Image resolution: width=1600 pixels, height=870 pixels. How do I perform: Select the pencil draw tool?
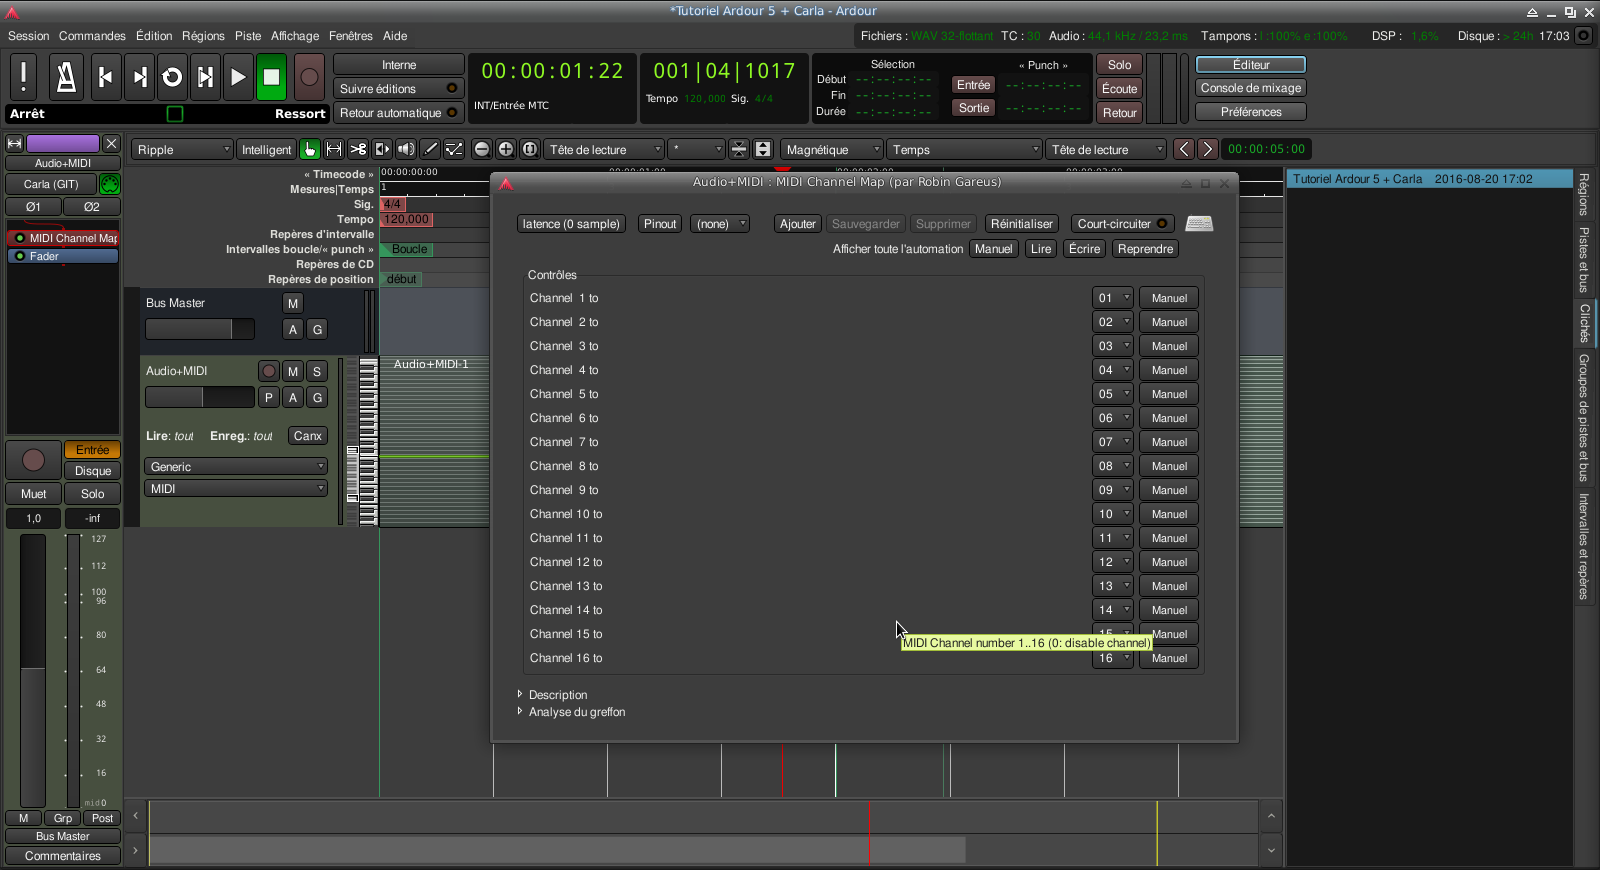click(x=431, y=149)
